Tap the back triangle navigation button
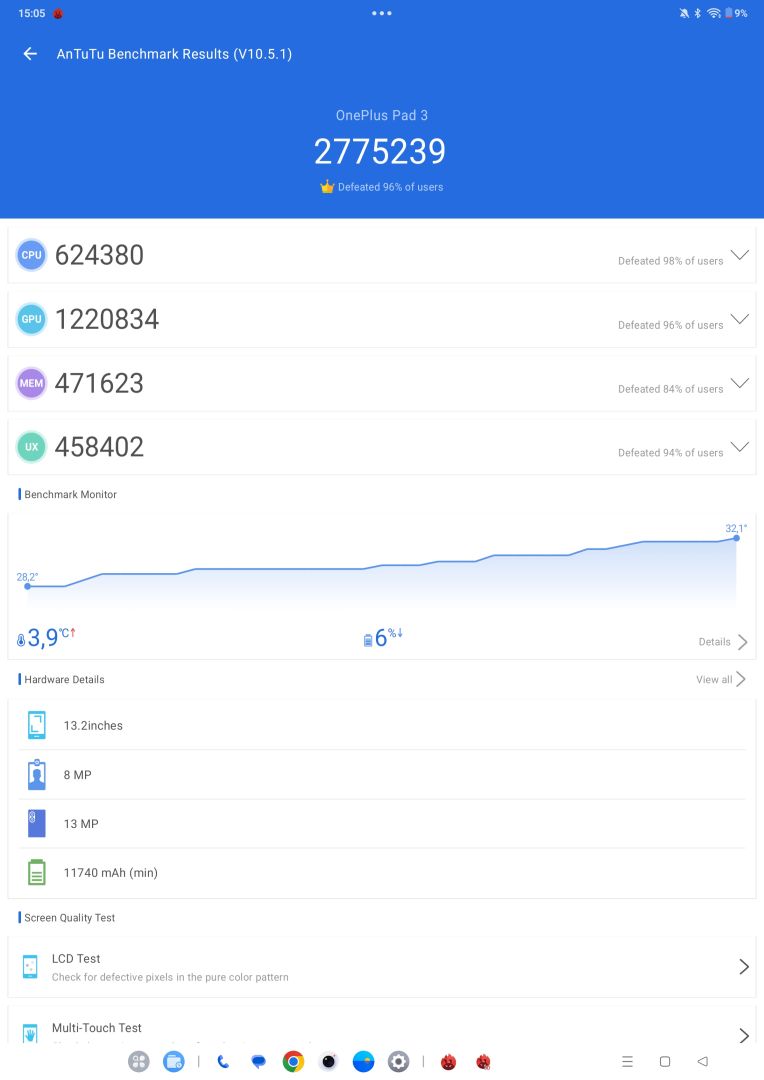The image size is (764, 1080). 703,1061
